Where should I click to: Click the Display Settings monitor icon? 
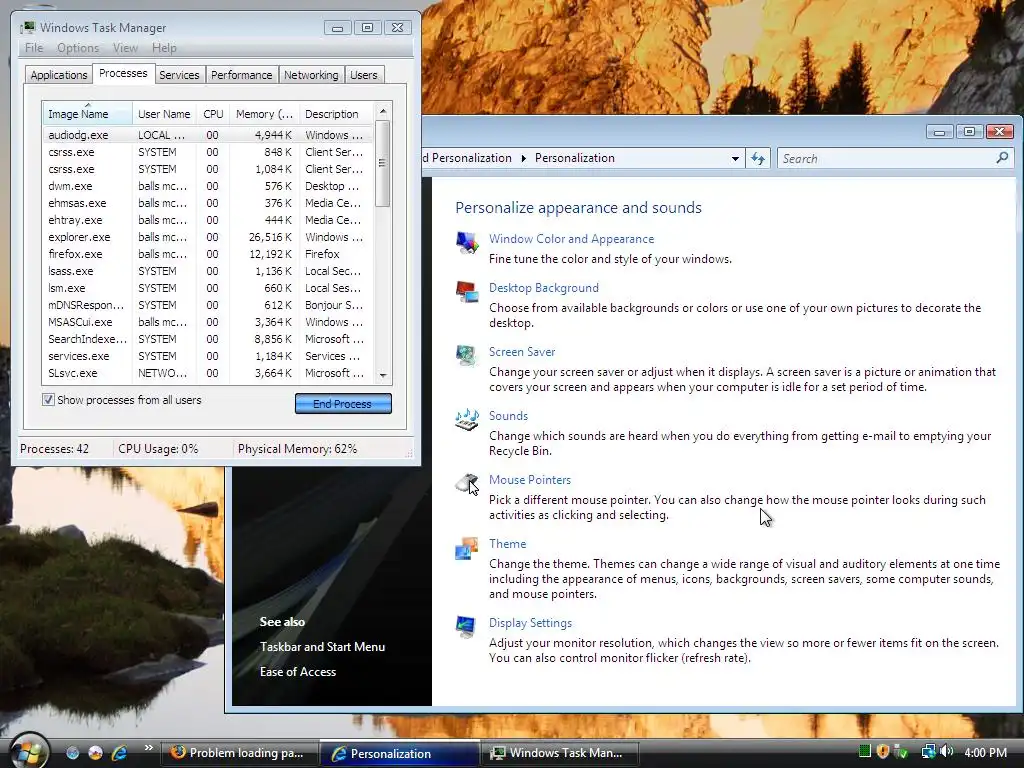(467, 627)
